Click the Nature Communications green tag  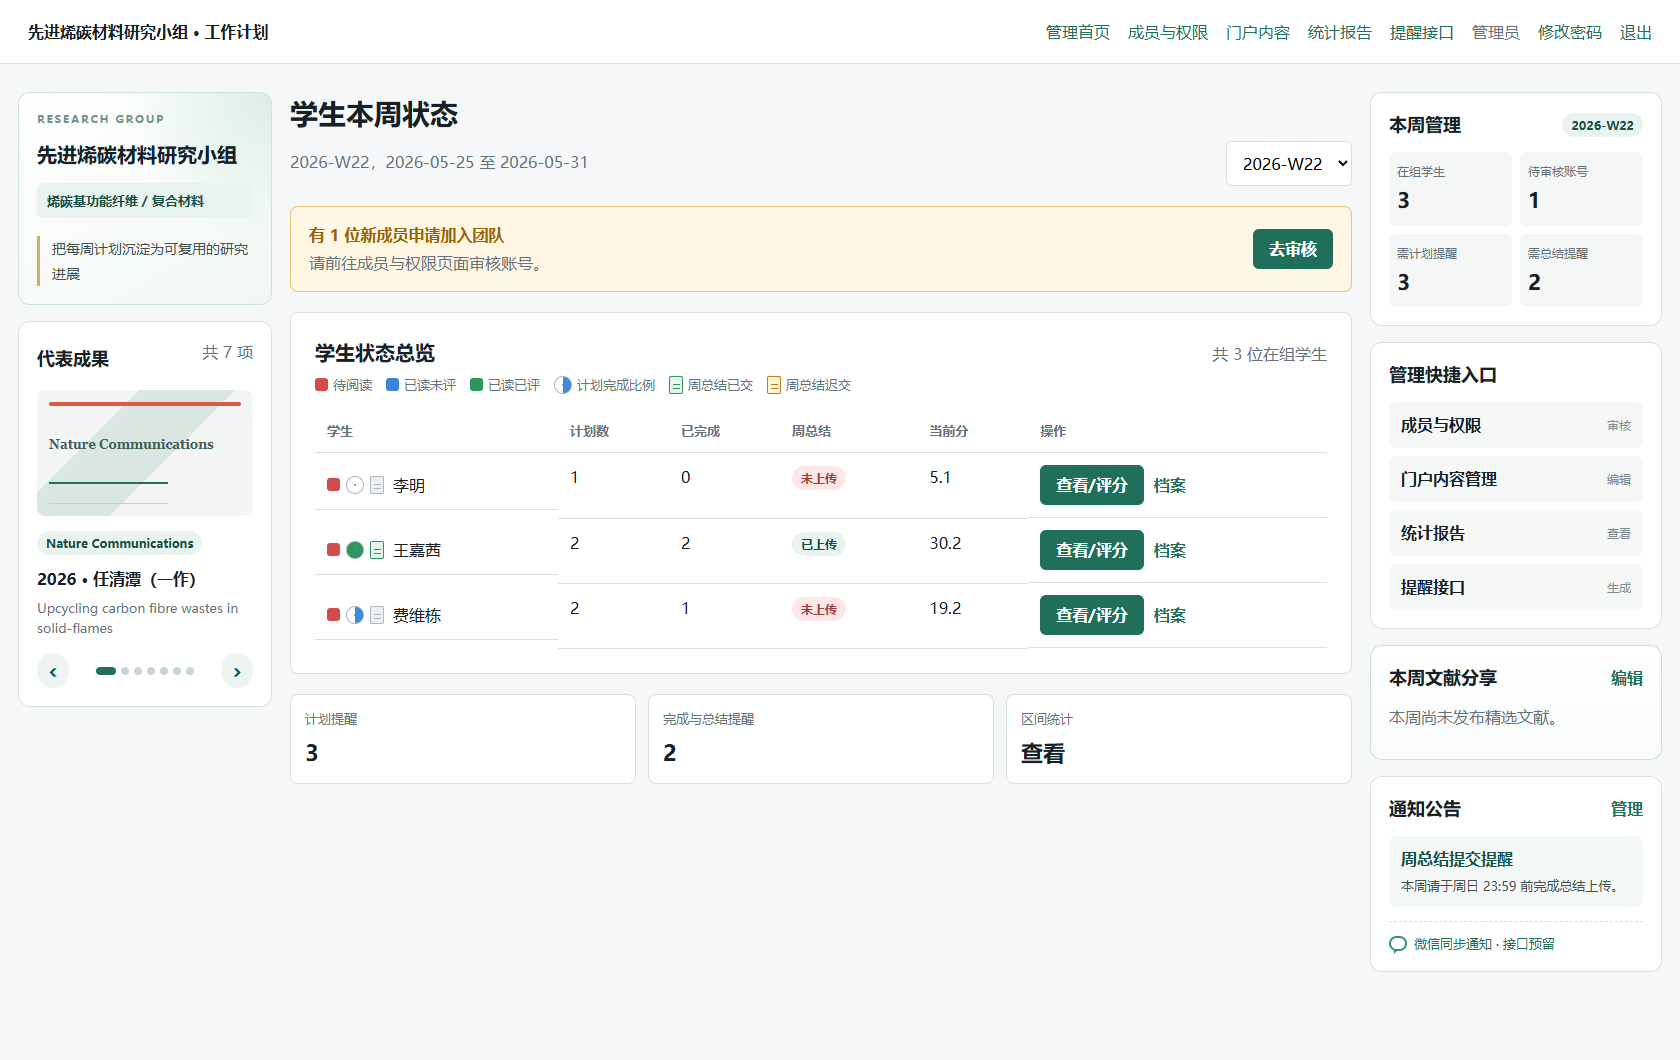coord(120,543)
